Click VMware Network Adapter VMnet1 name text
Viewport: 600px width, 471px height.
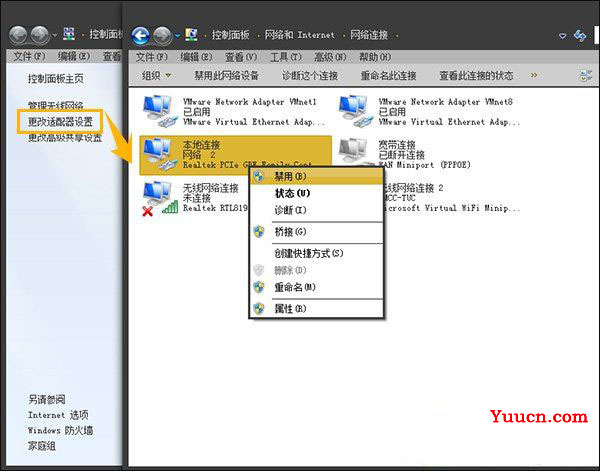[x=249, y=102]
